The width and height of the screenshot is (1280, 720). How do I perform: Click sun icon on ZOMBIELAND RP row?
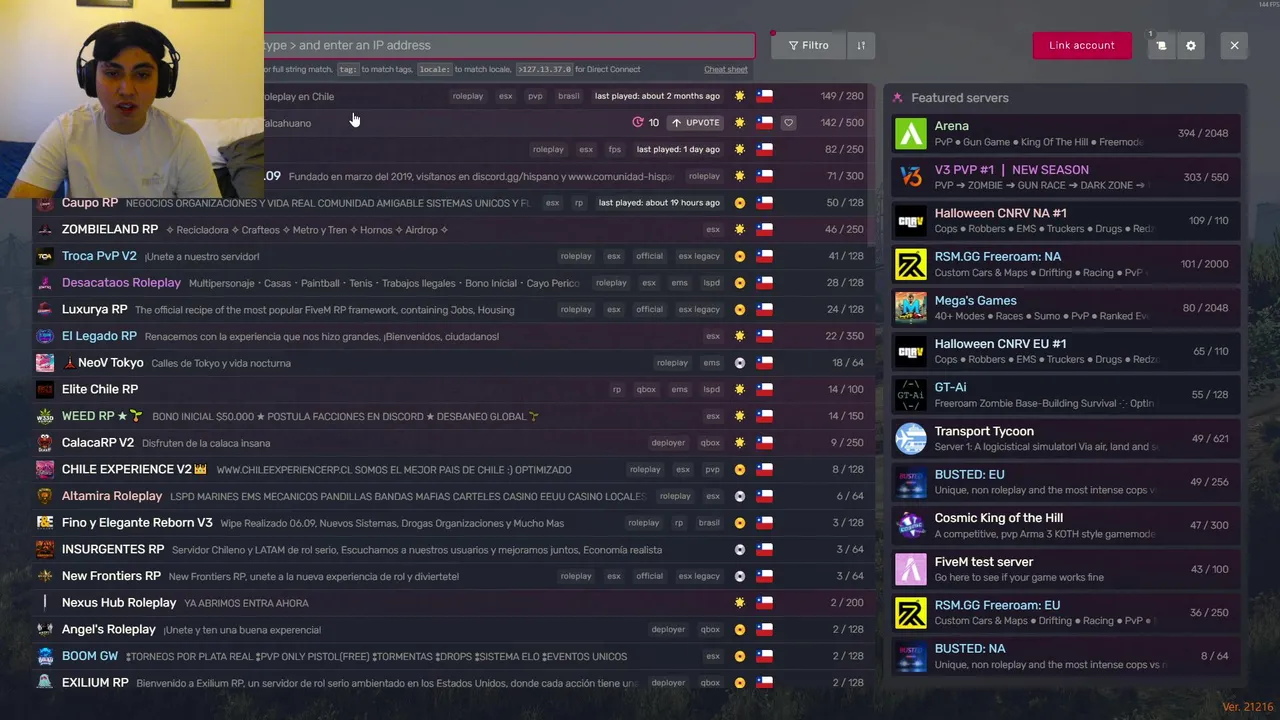click(x=739, y=229)
